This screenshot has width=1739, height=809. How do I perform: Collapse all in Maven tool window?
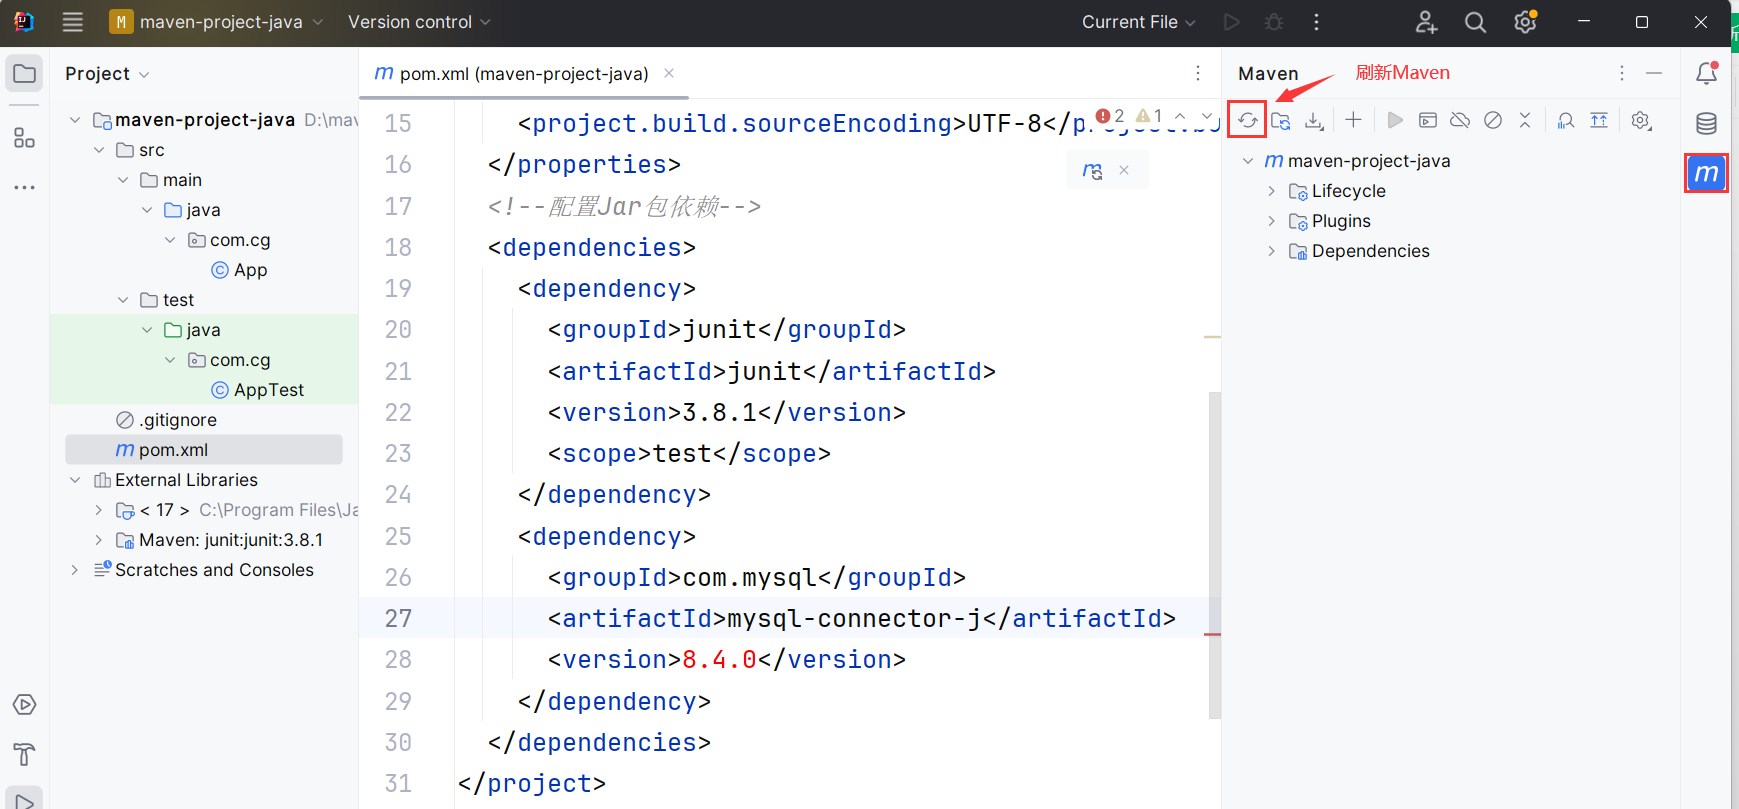tap(1525, 120)
